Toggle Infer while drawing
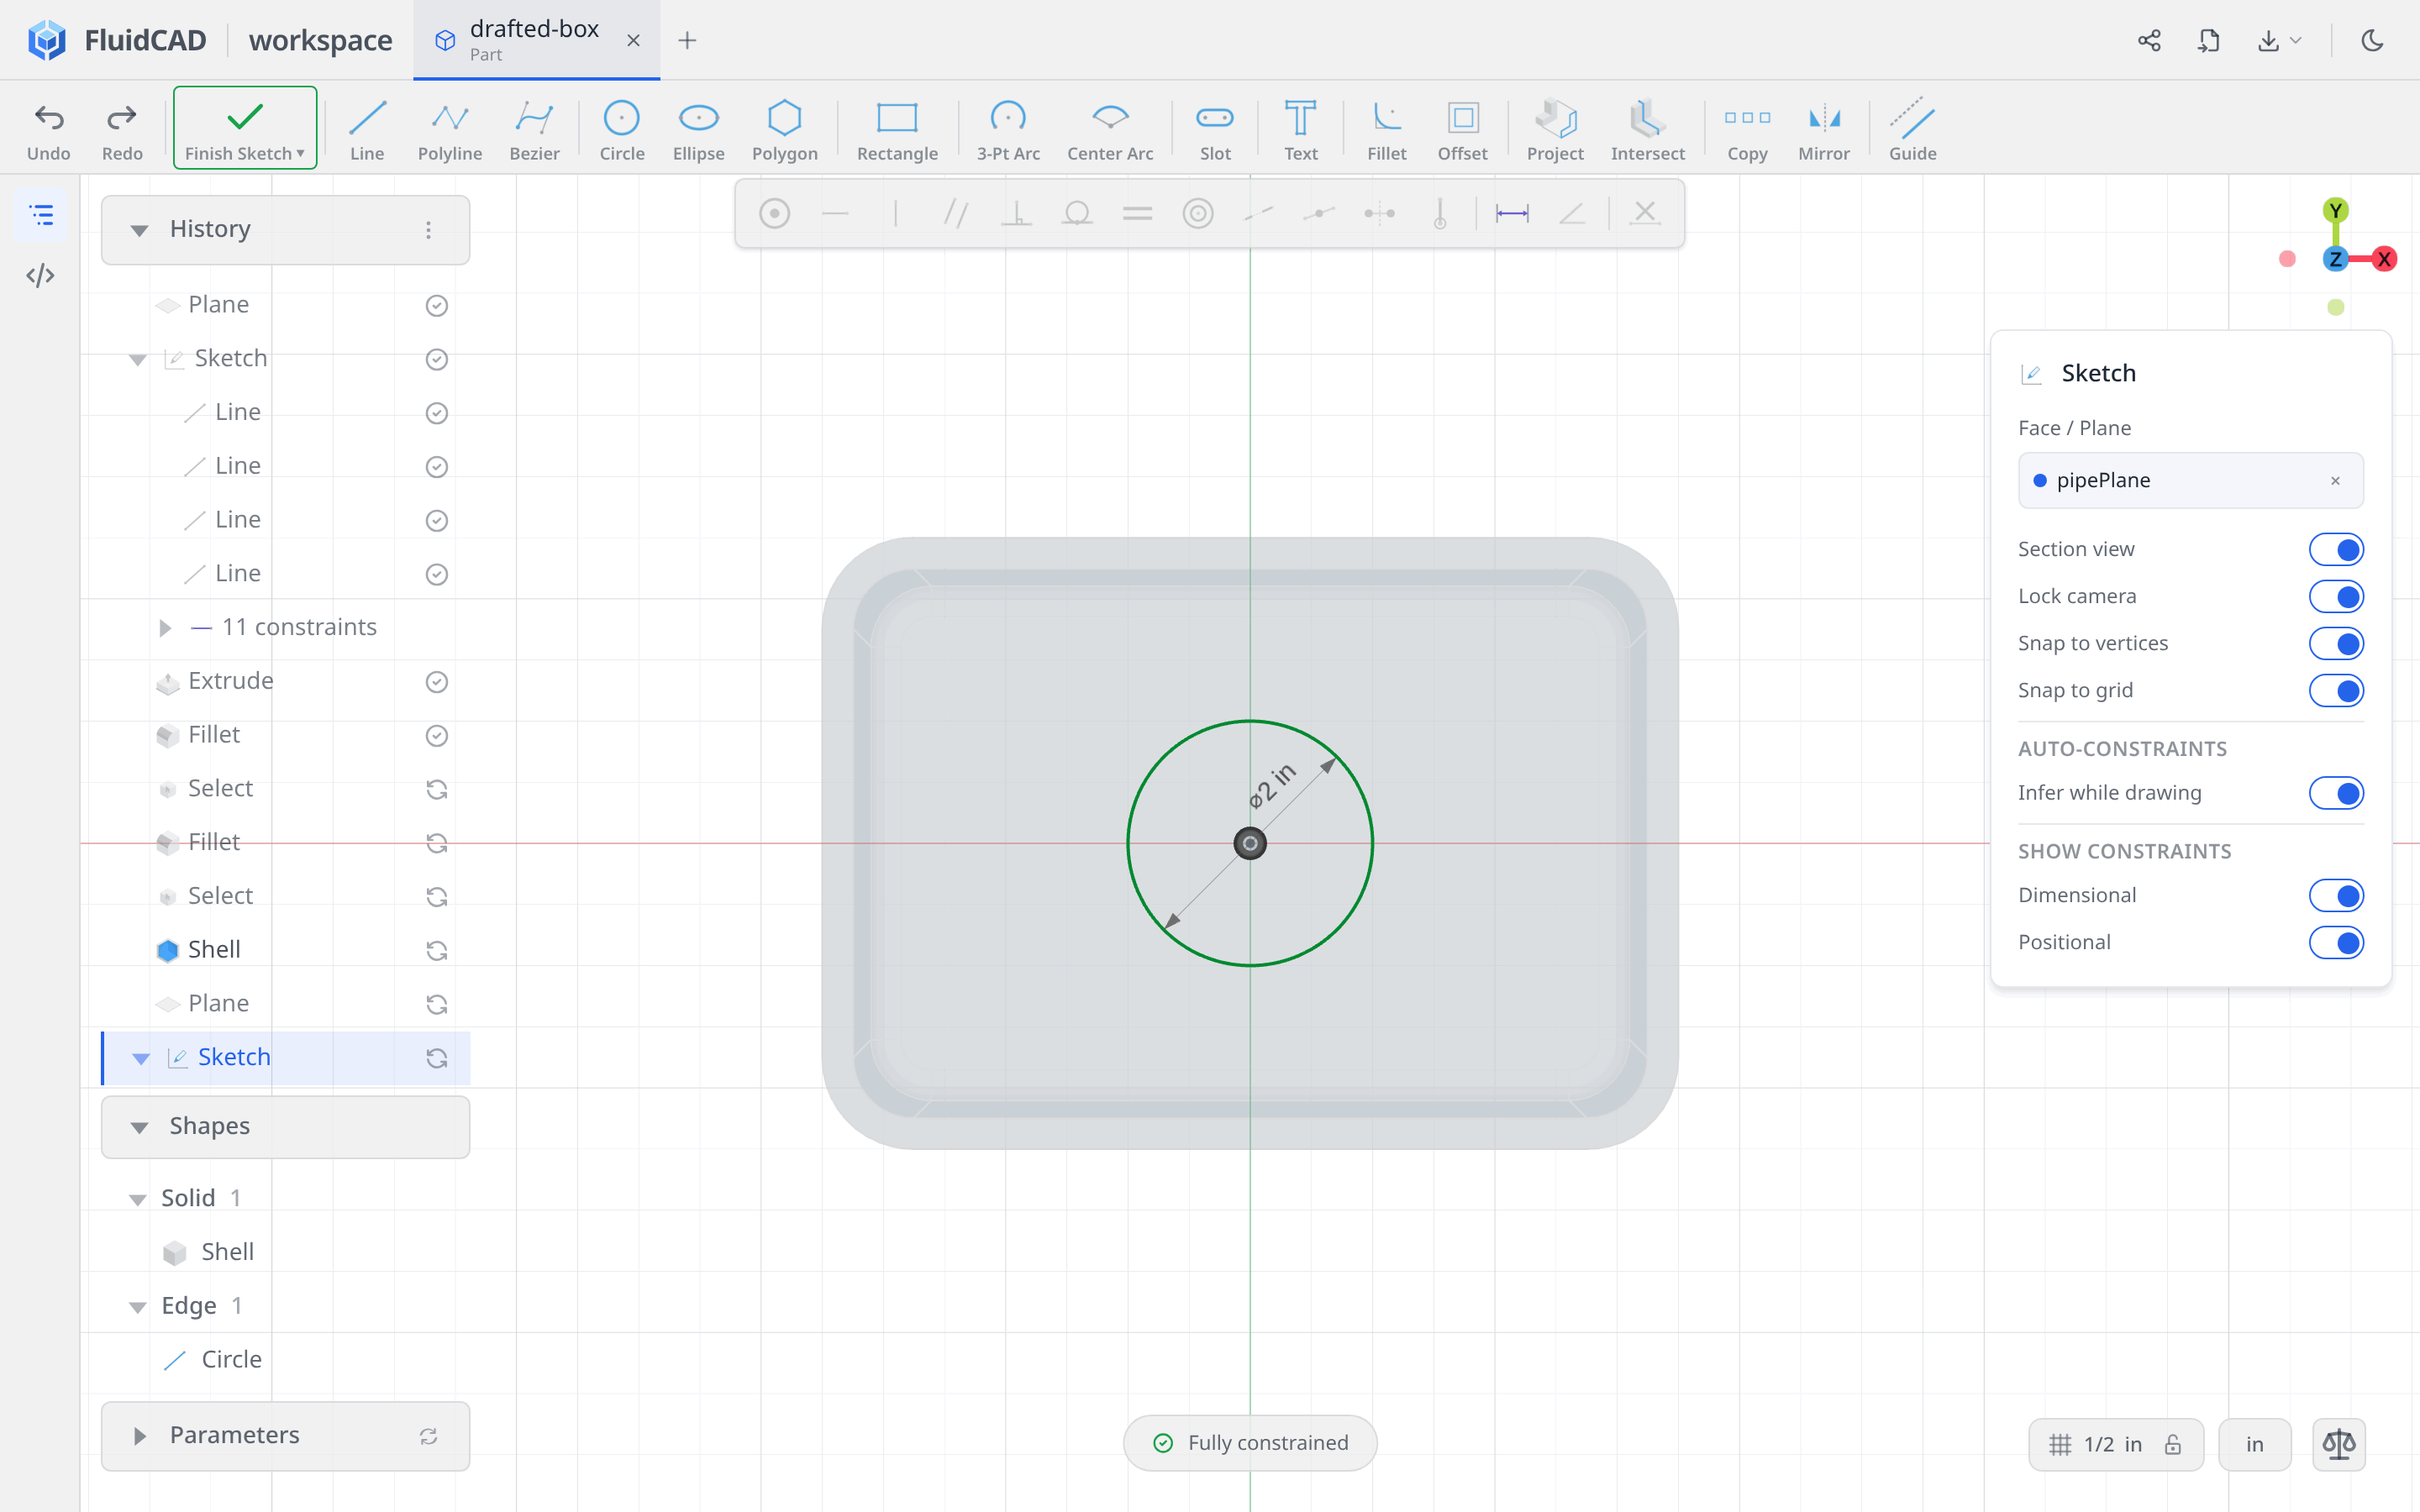The image size is (2420, 1512). tap(2336, 793)
